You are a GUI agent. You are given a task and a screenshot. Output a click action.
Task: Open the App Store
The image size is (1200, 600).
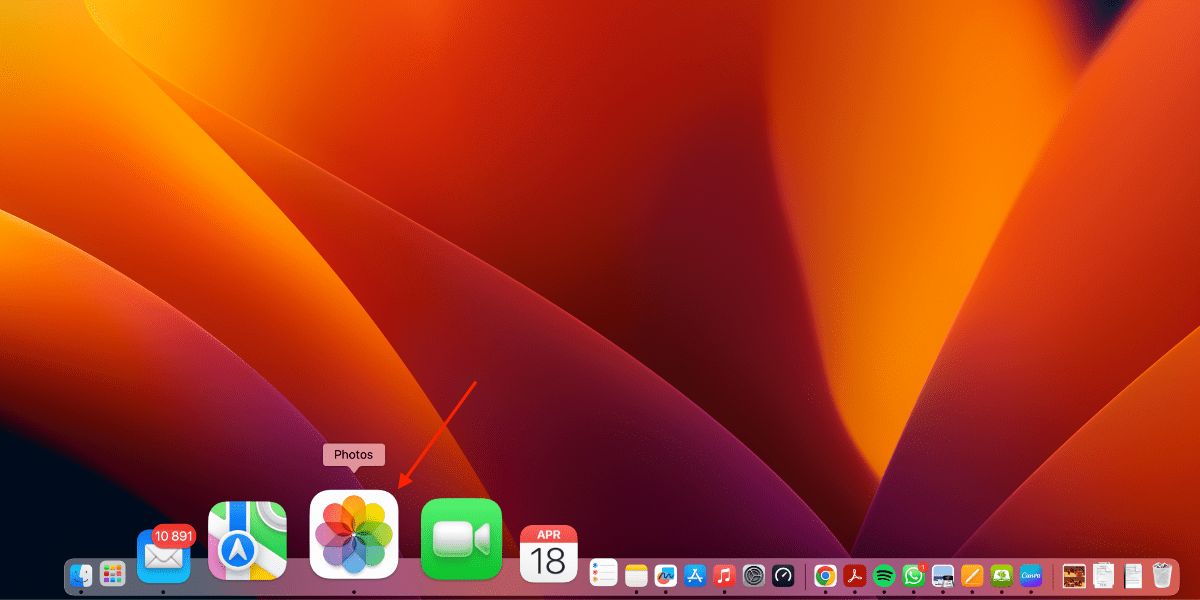(x=695, y=575)
